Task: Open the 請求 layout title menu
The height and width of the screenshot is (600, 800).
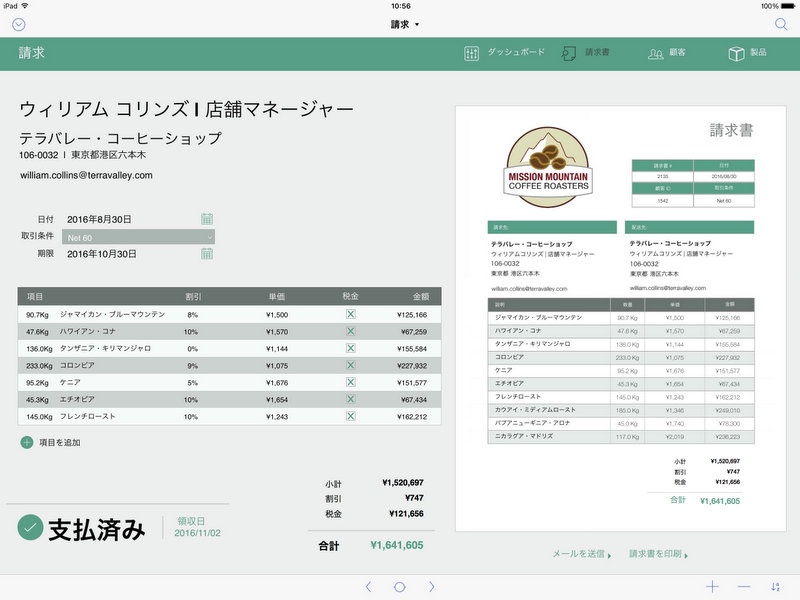Action: [x=405, y=24]
